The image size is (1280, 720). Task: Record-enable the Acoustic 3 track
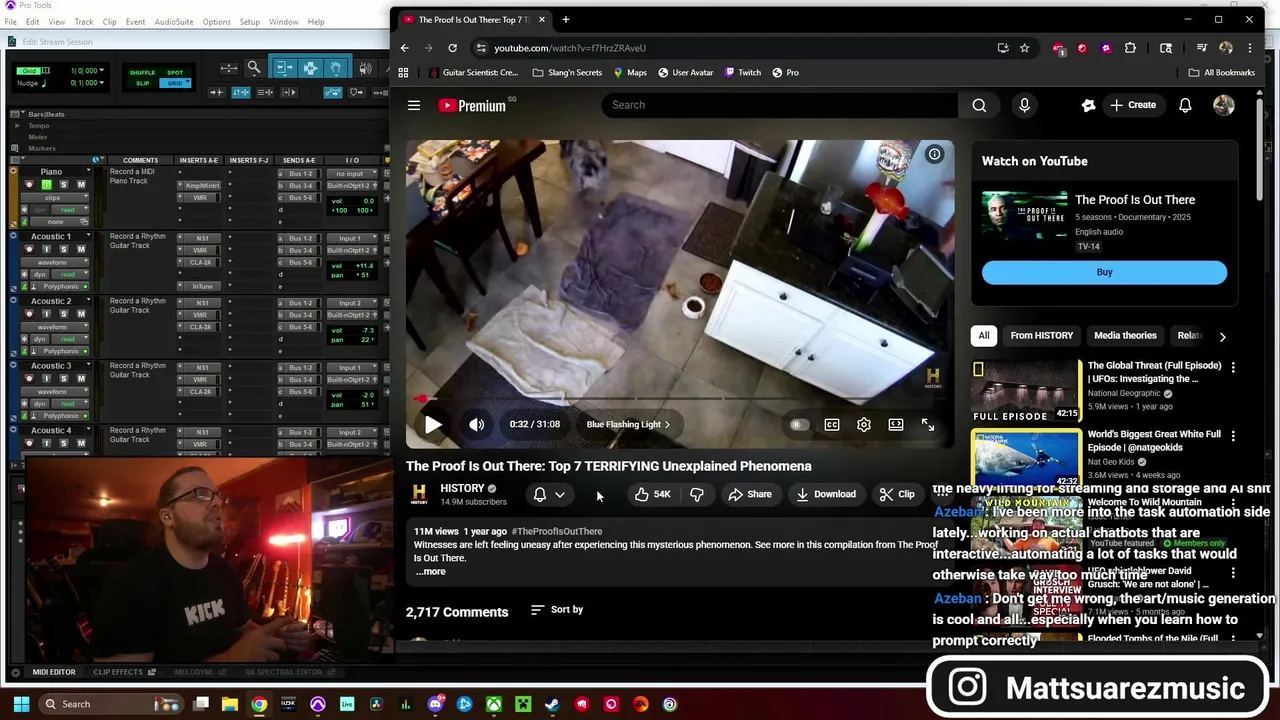coord(29,379)
